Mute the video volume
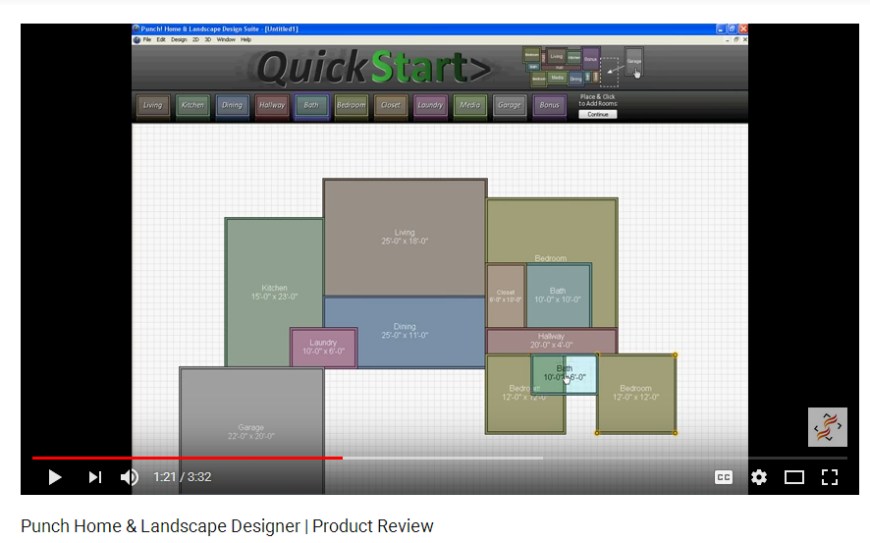870x543 pixels. pos(129,477)
